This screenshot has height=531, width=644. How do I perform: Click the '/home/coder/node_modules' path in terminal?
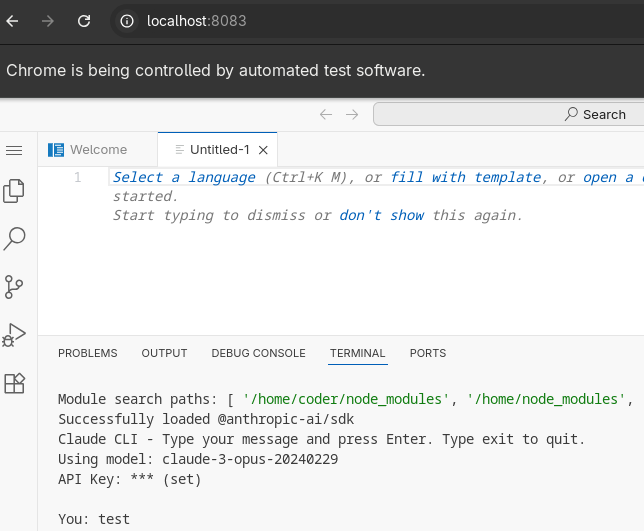(x=346, y=399)
